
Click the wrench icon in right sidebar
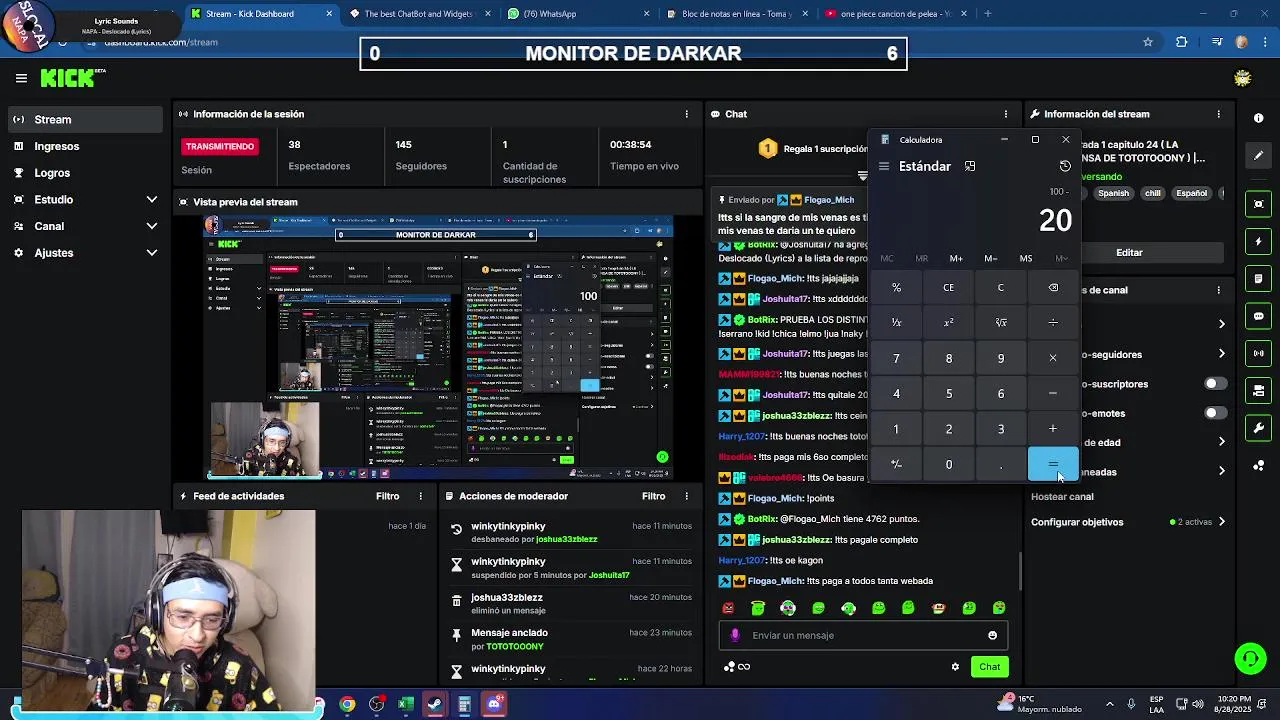[x=1259, y=428]
